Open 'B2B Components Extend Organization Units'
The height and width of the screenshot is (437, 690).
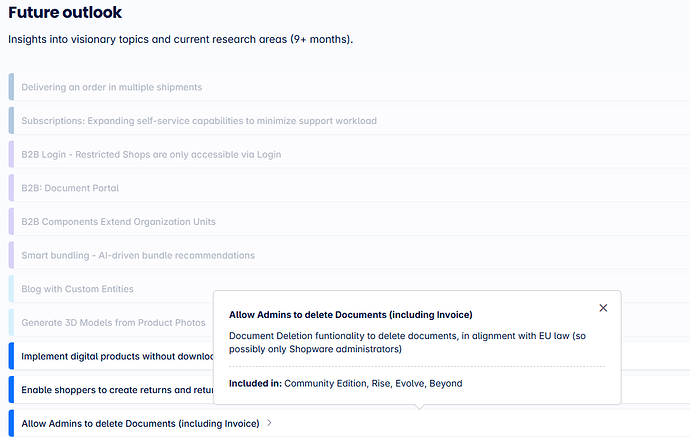point(118,222)
